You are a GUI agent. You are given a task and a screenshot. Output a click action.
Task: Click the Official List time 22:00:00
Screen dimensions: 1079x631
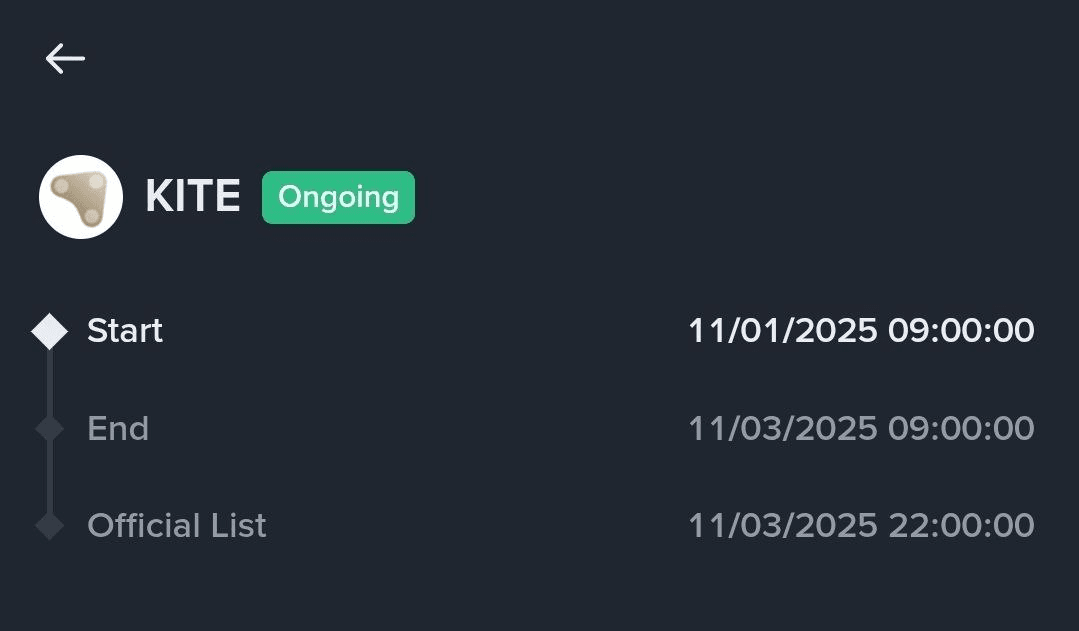[x=961, y=526]
